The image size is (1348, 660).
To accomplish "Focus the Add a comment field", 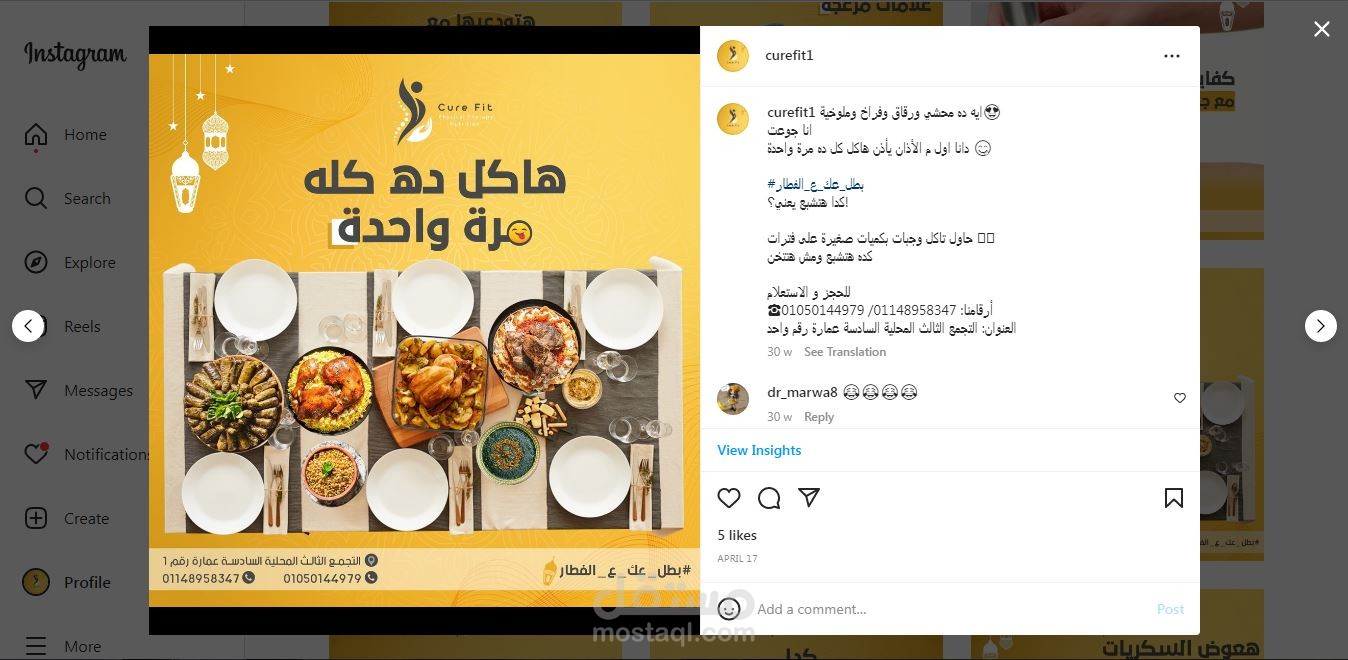I will (950, 609).
